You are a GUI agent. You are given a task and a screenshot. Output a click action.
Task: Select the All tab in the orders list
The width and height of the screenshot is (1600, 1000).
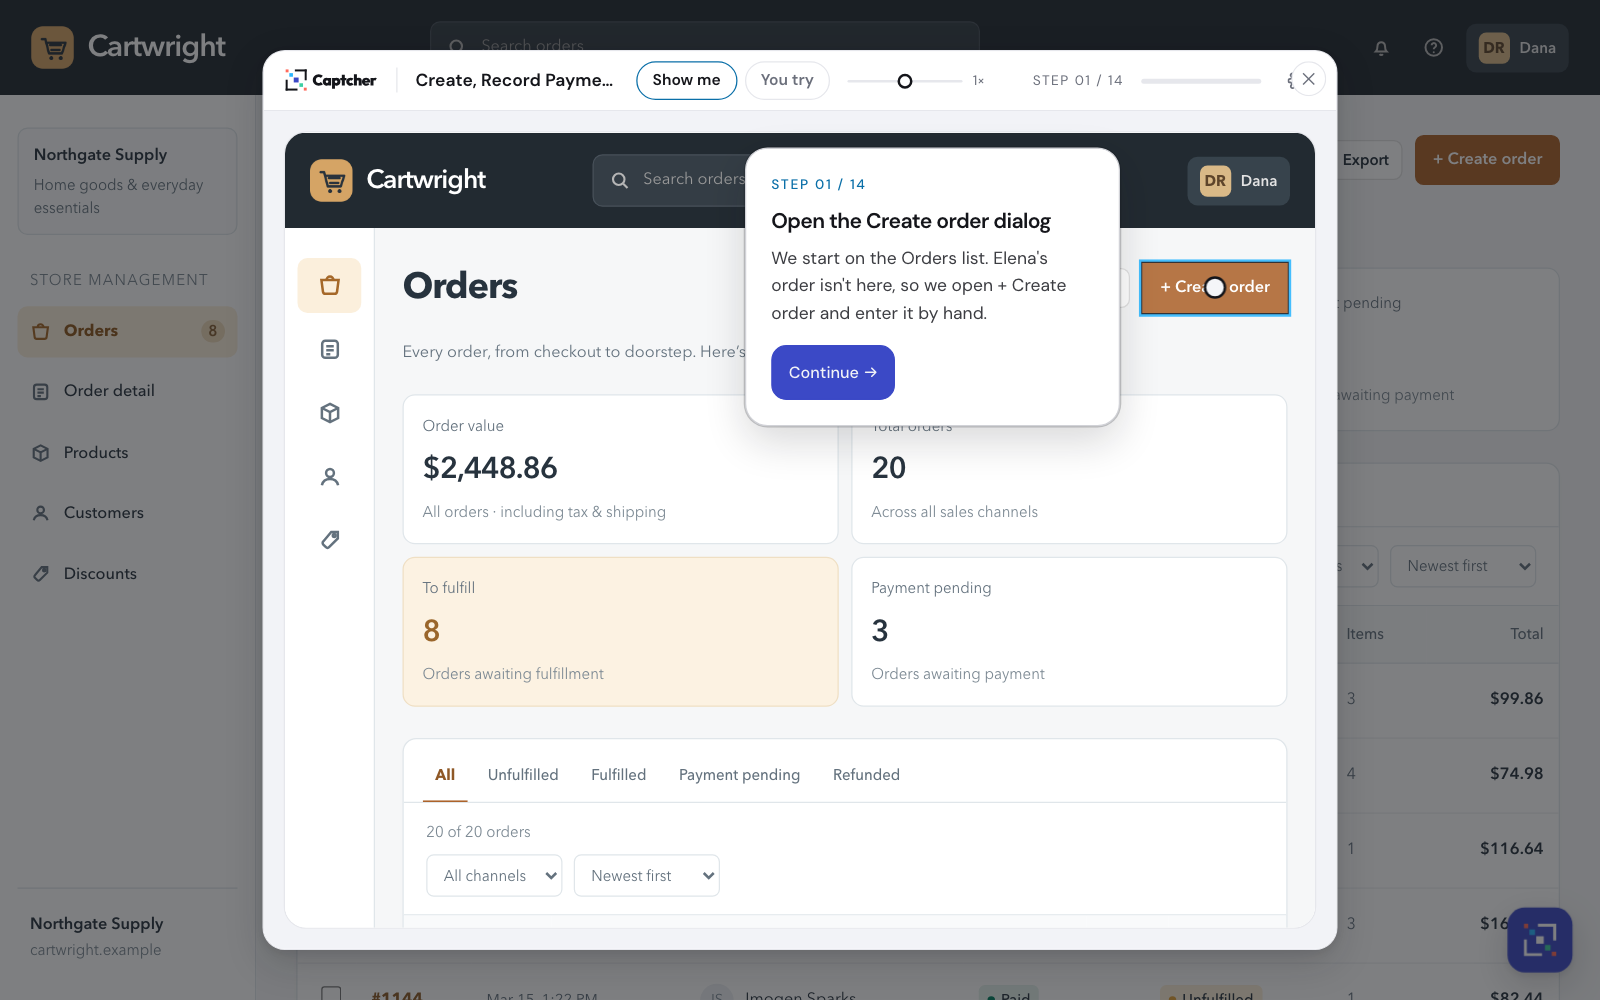[x=445, y=775]
